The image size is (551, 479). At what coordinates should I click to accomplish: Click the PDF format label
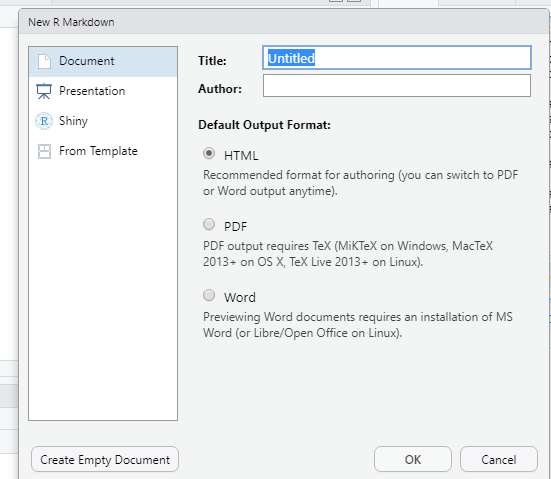(235, 227)
